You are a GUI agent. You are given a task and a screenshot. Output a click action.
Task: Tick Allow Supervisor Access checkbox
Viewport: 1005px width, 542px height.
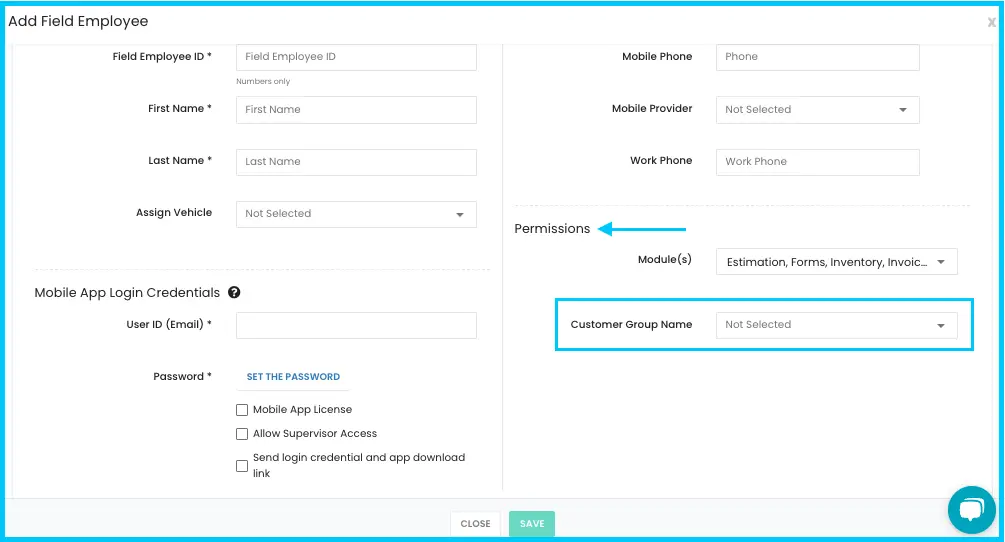tap(242, 434)
